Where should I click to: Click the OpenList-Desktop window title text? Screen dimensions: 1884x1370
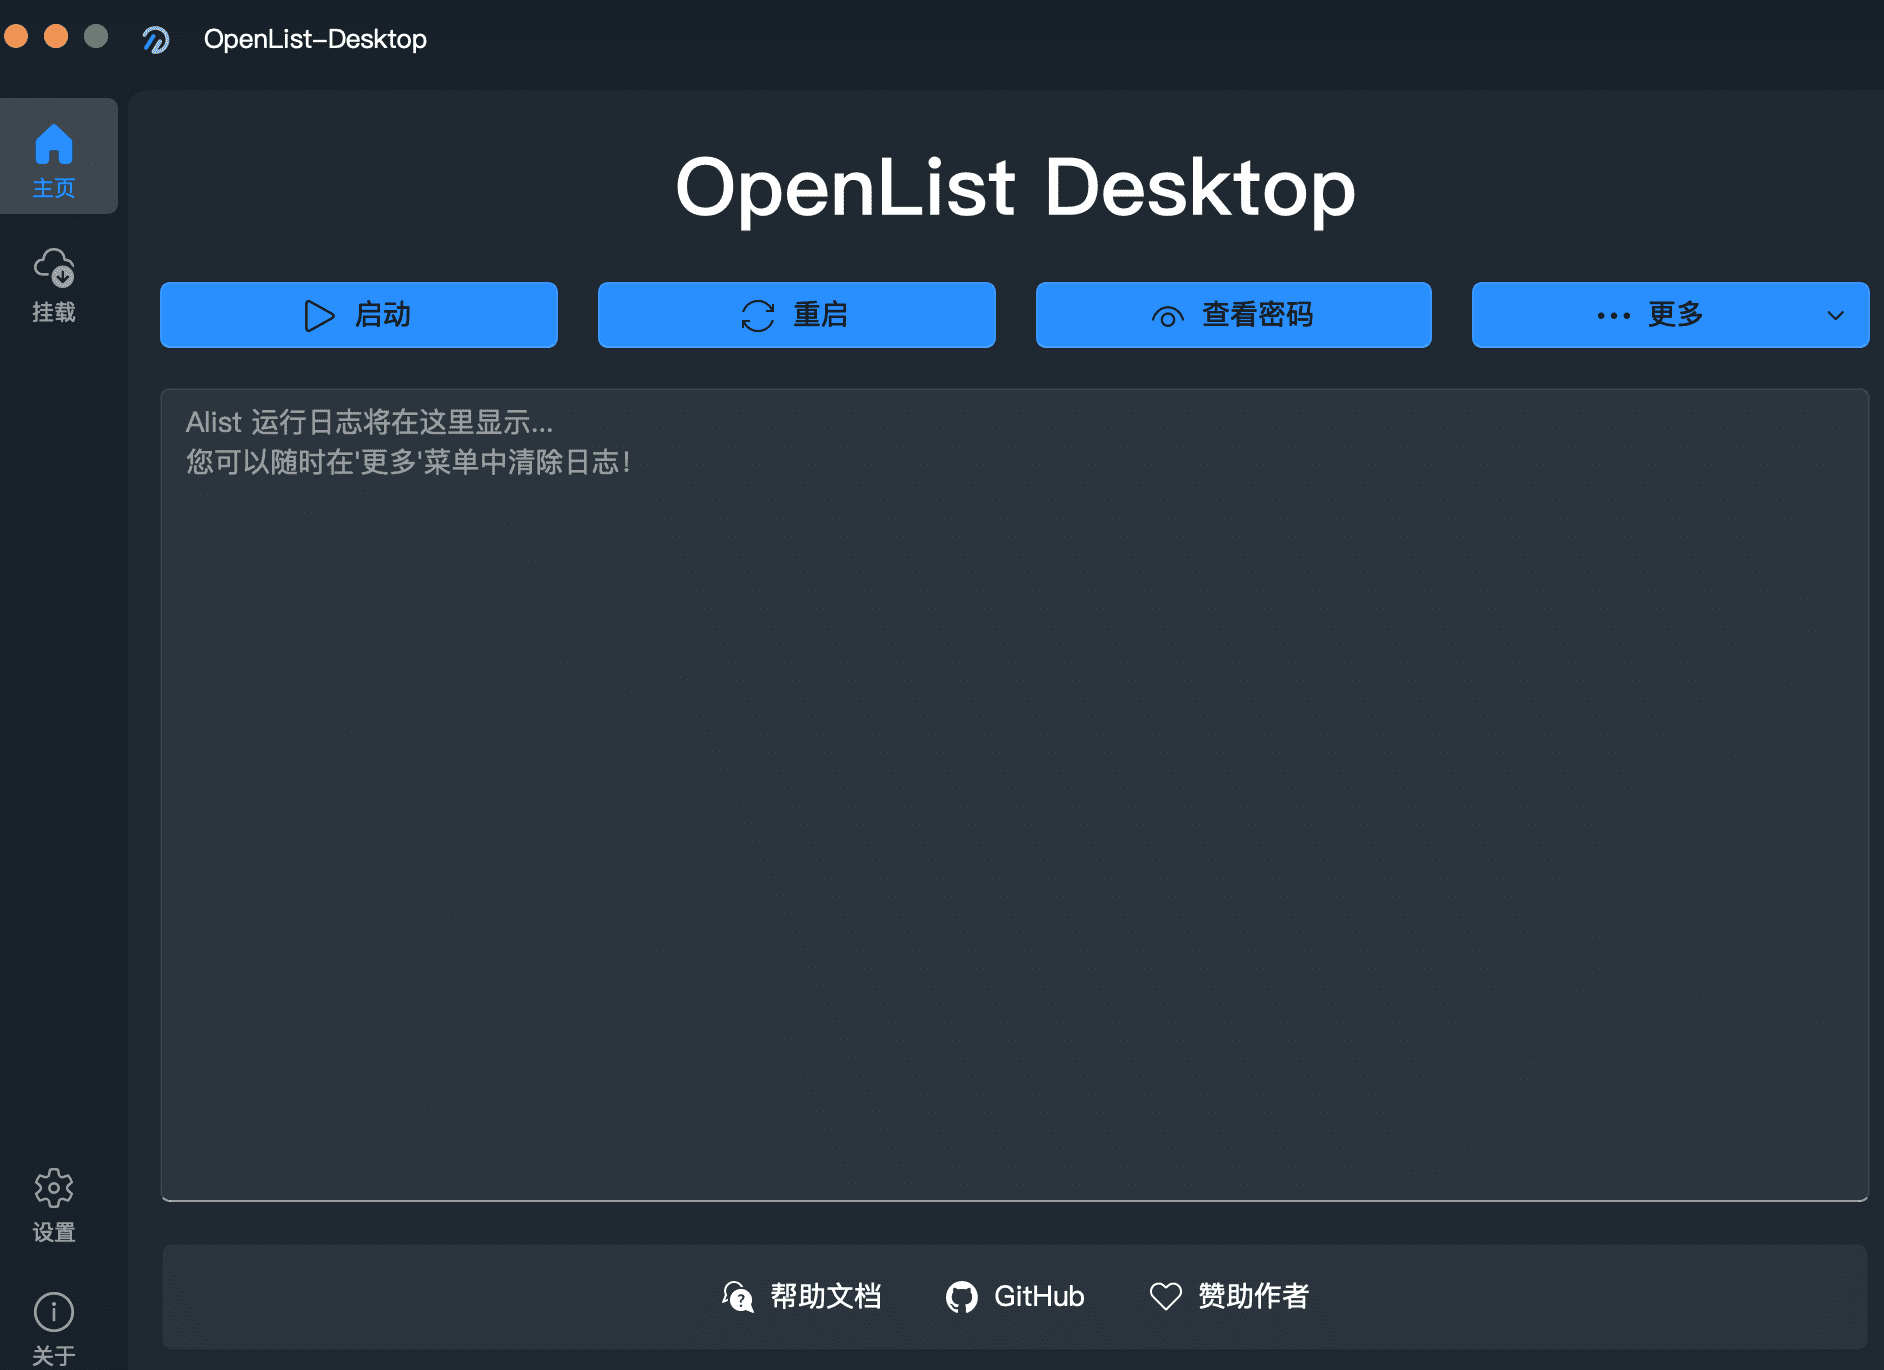pyautogui.click(x=315, y=39)
